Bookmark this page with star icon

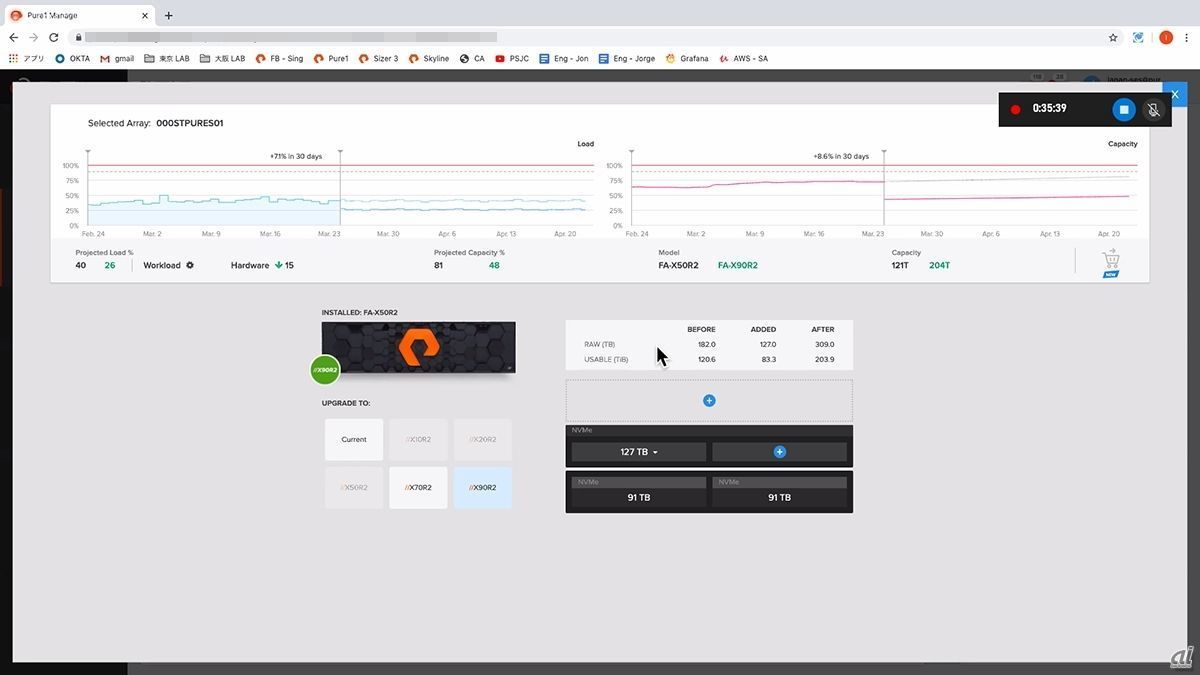tap(1113, 38)
